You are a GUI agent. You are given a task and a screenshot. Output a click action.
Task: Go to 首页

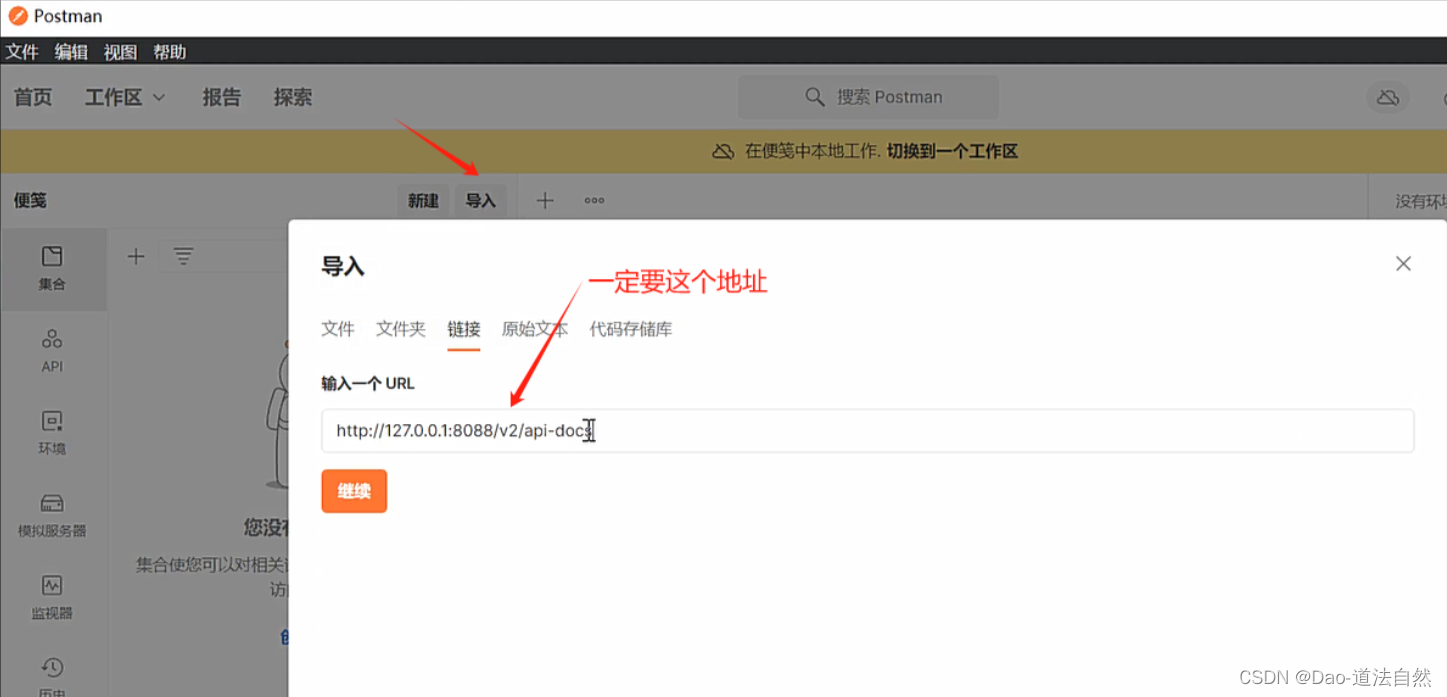33,97
